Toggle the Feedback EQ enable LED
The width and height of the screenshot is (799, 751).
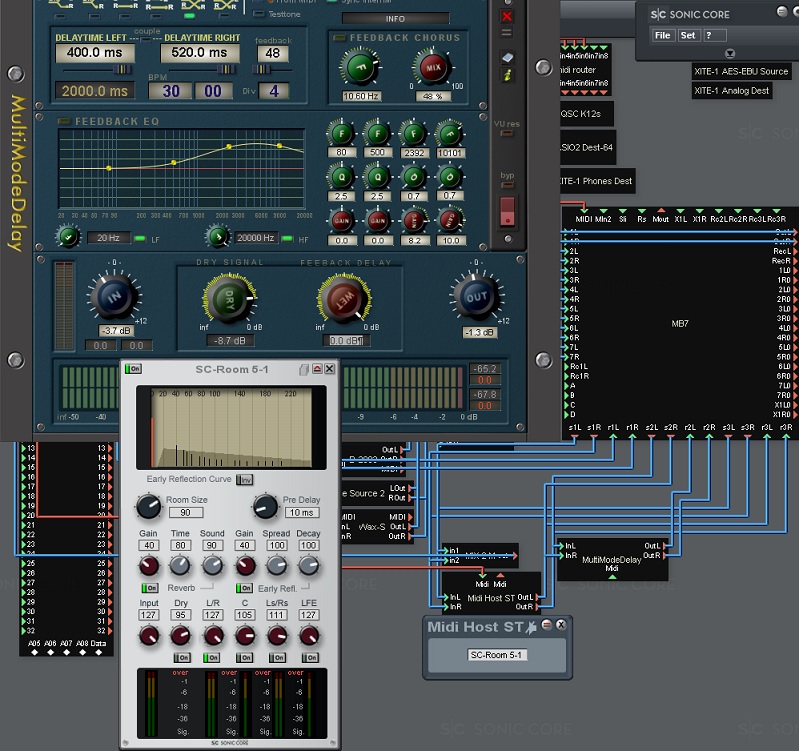(64, 121)
